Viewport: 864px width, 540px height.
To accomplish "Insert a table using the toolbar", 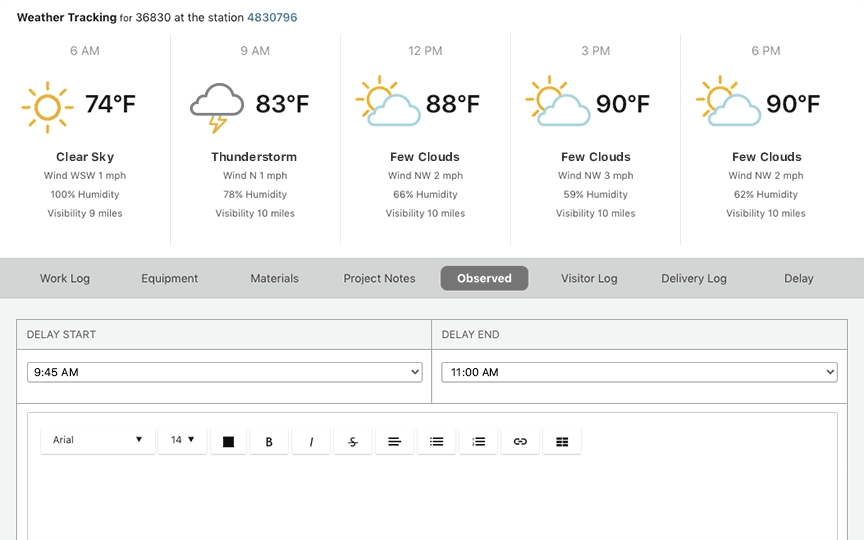I will click(x=562, y=441).
